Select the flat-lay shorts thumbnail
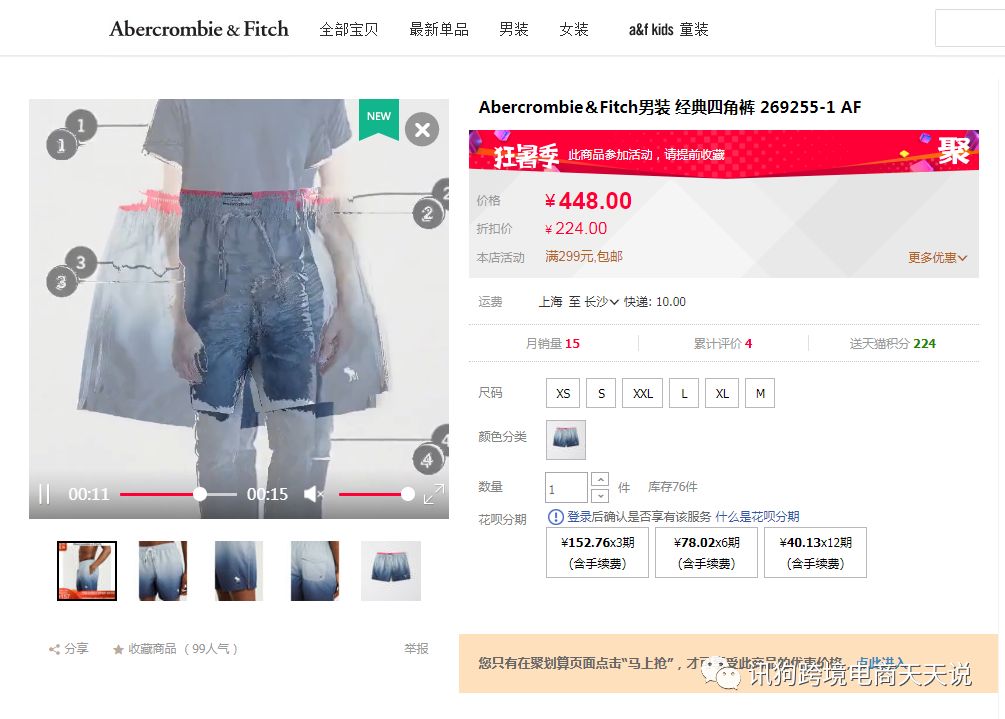 click(x=391, y=571)
